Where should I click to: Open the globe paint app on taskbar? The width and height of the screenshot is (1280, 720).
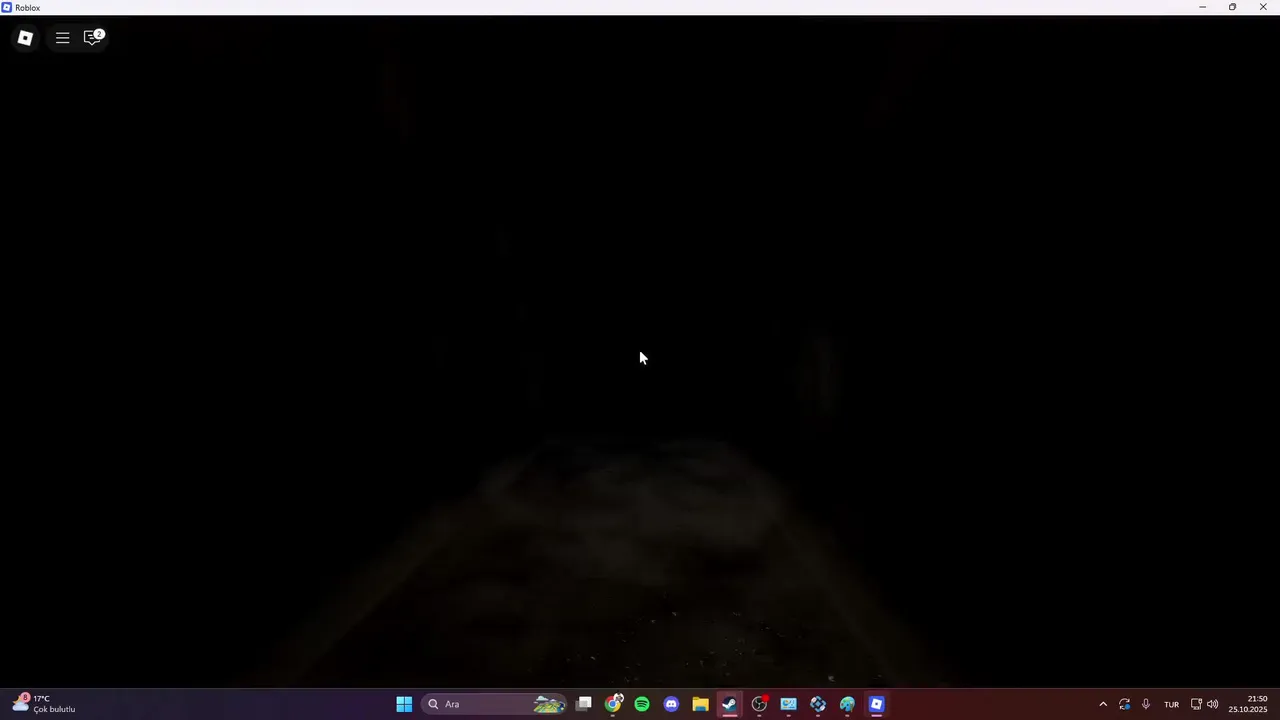click(847, 704)
